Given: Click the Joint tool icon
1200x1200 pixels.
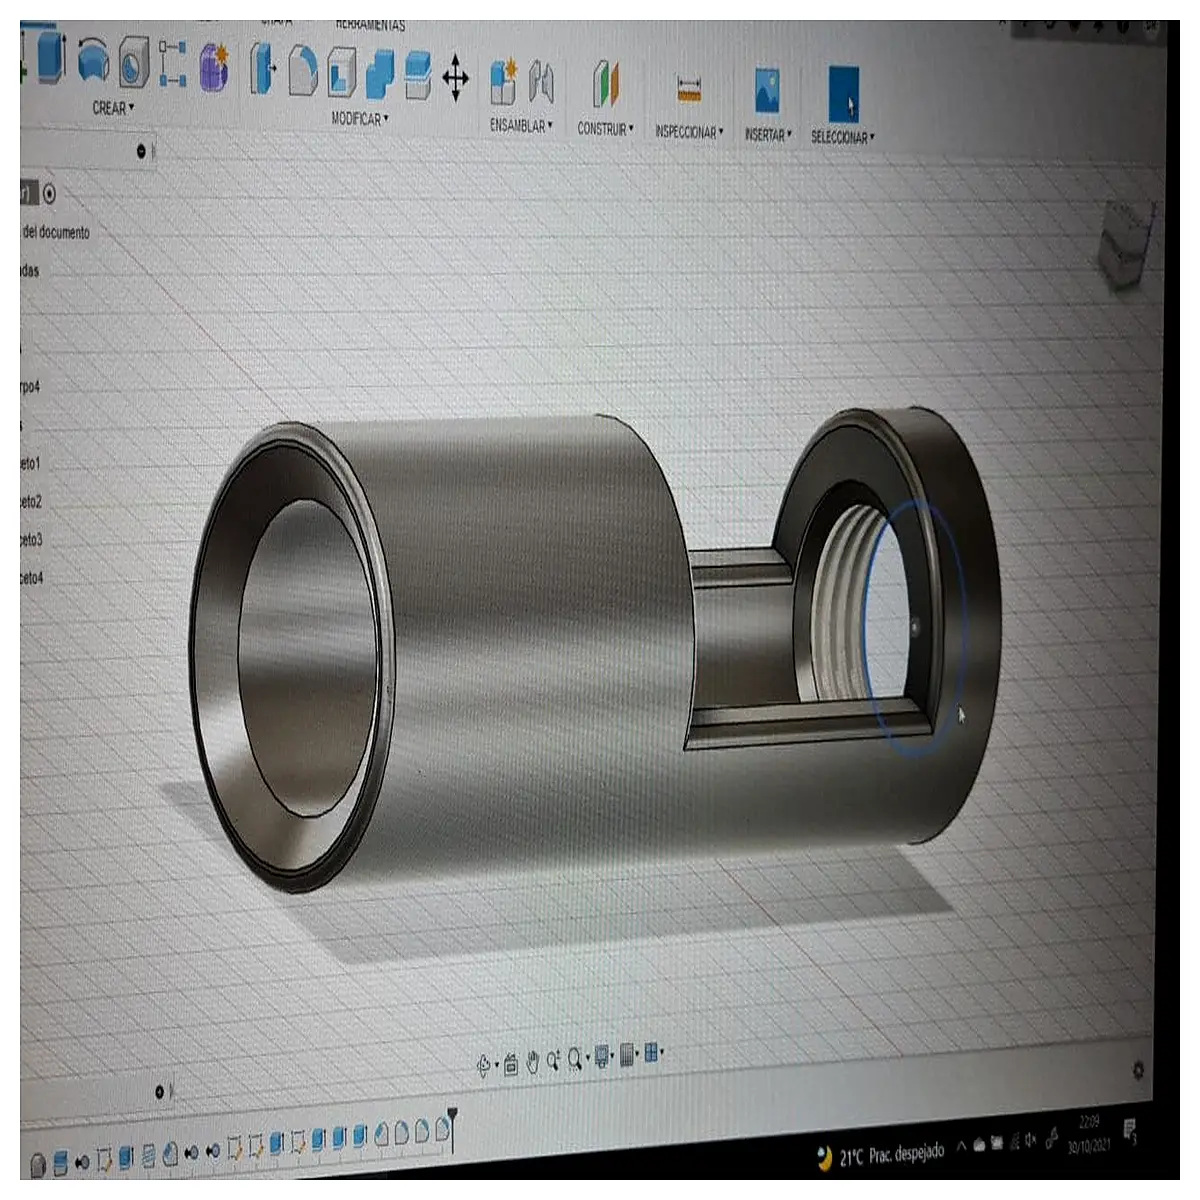Looking at the screenshot, I should [x=541, y=84].
